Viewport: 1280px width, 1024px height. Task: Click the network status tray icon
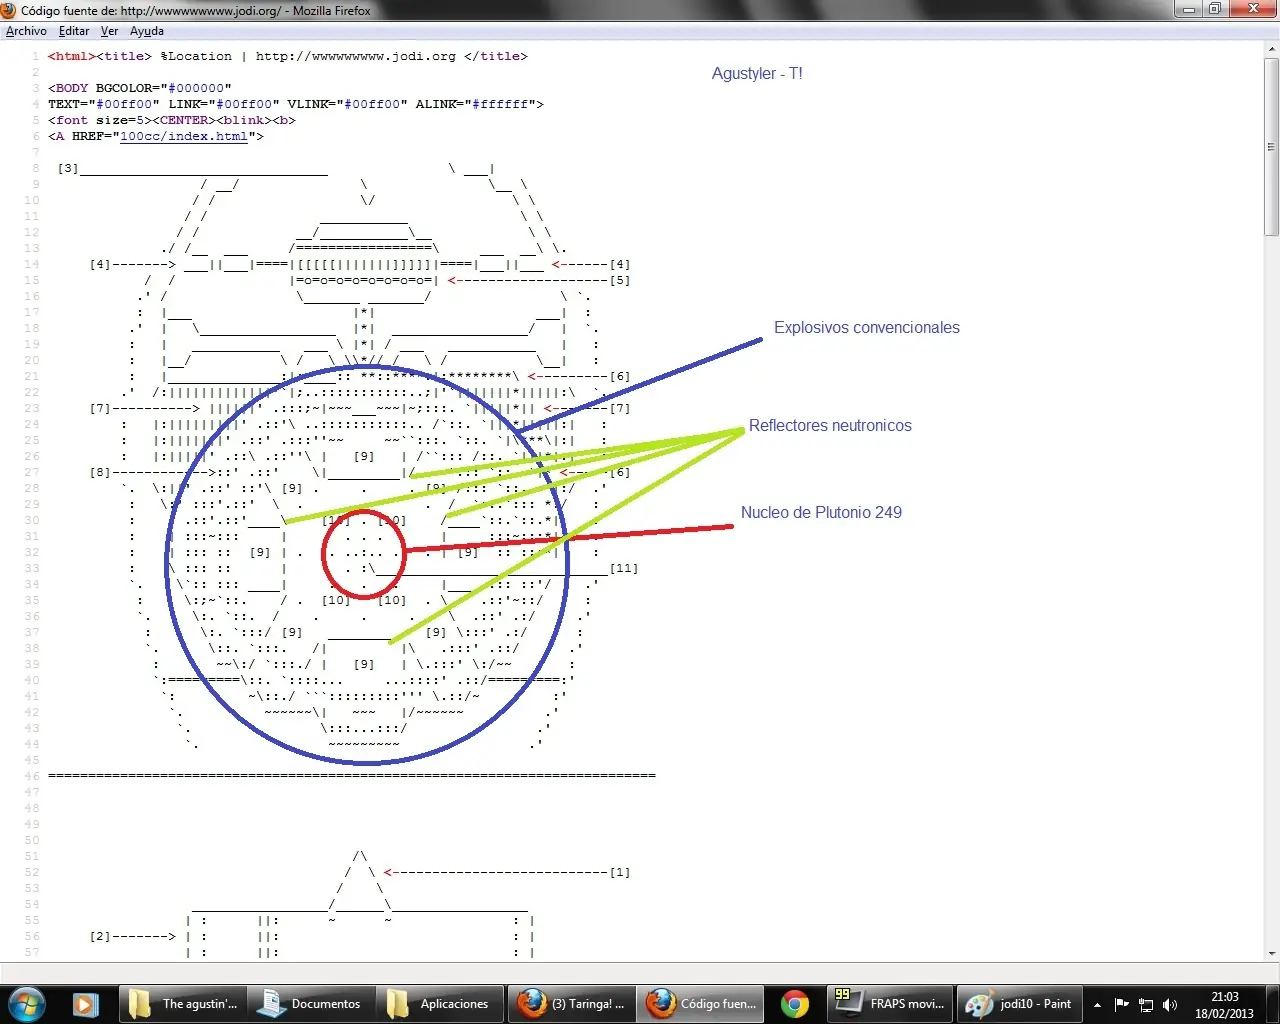pyautogui.click(x=1146, y=1005)
